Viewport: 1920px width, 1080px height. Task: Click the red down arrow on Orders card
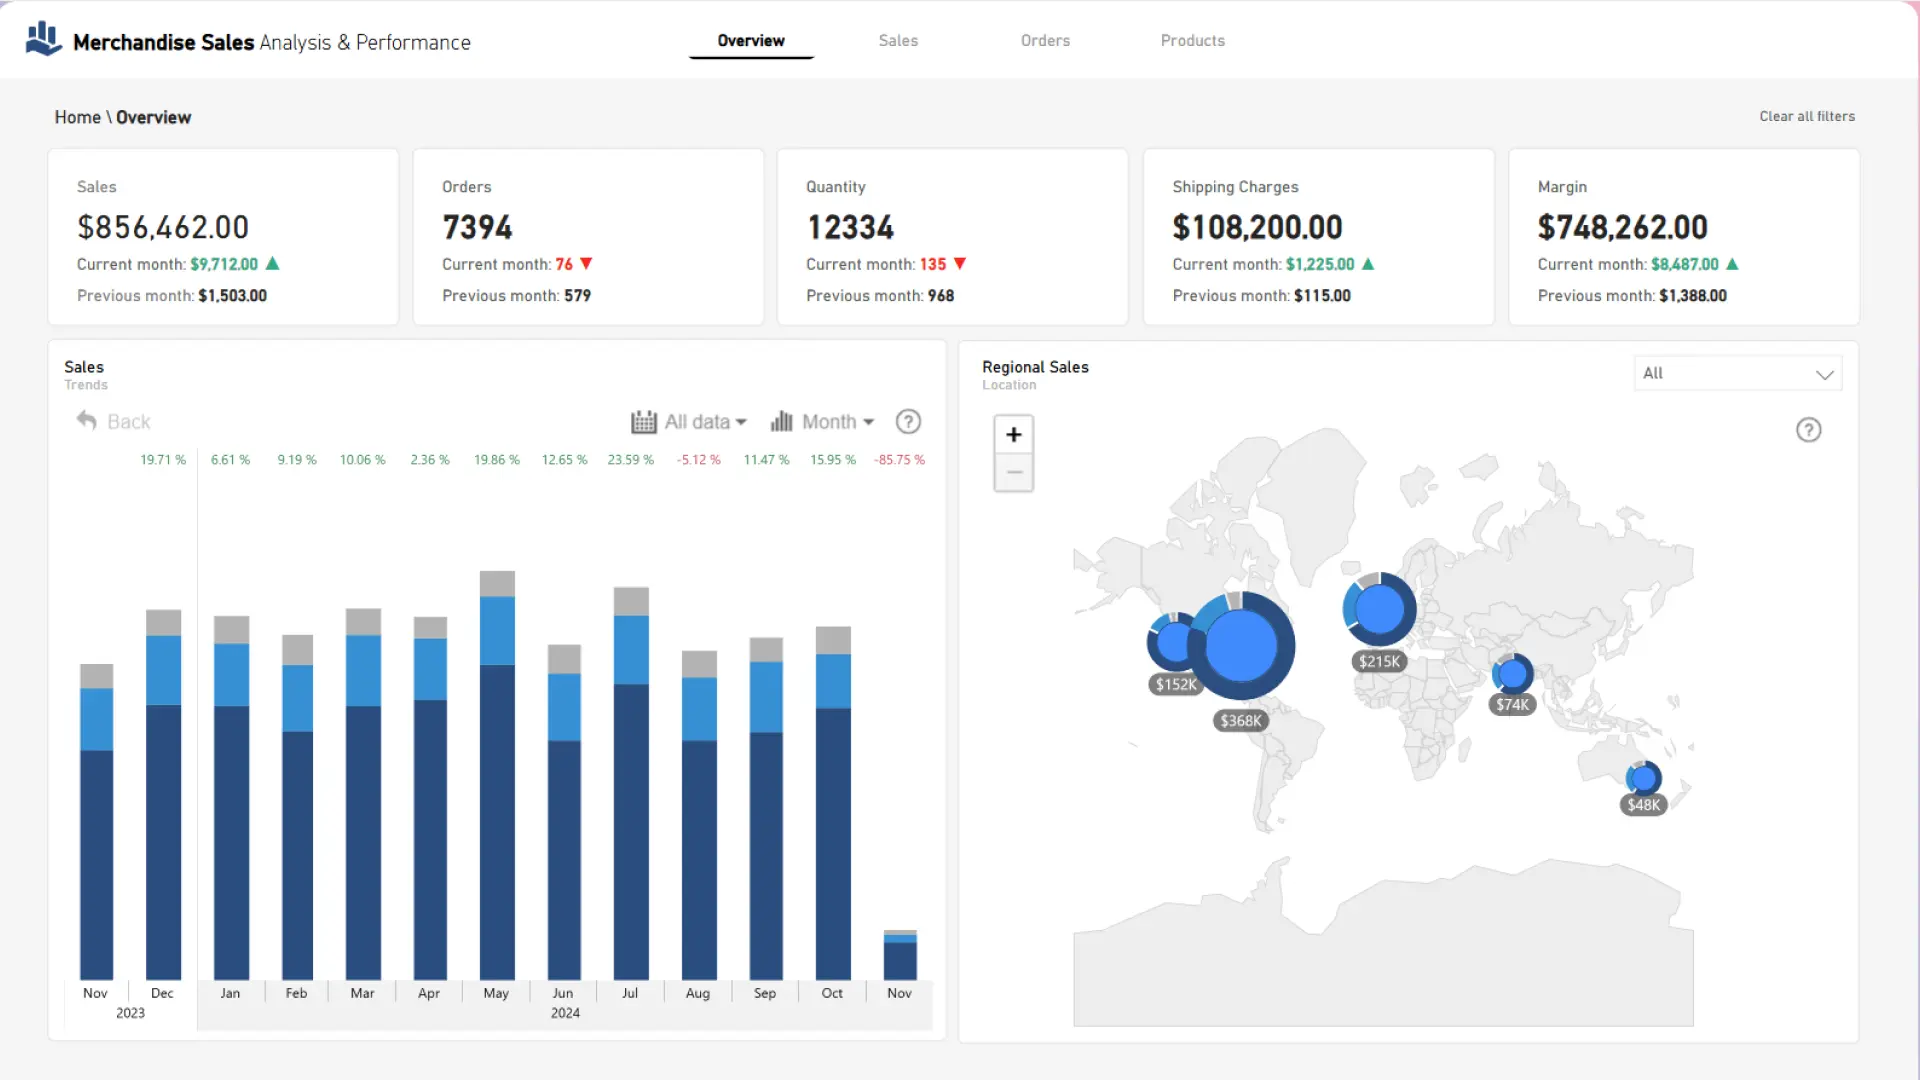tap(587, 264)
